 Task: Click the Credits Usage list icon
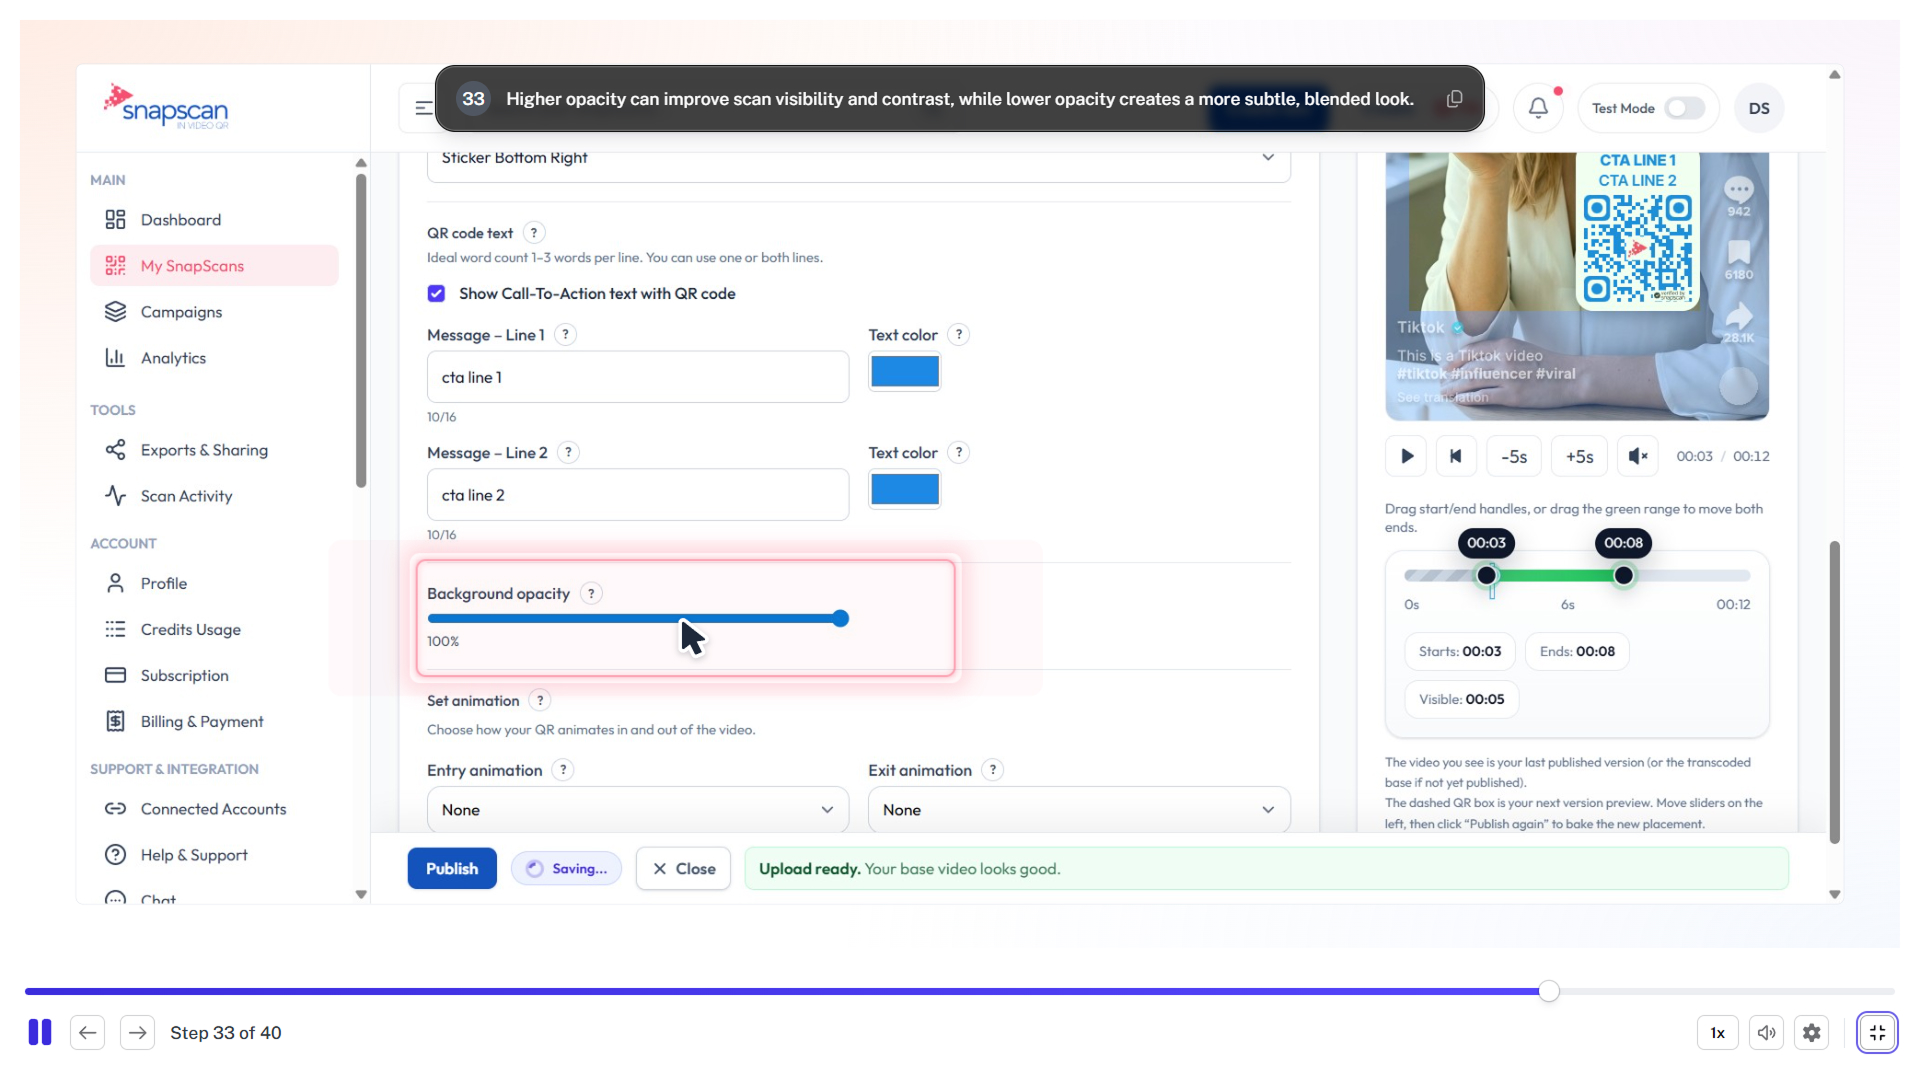tap(115, 629)
